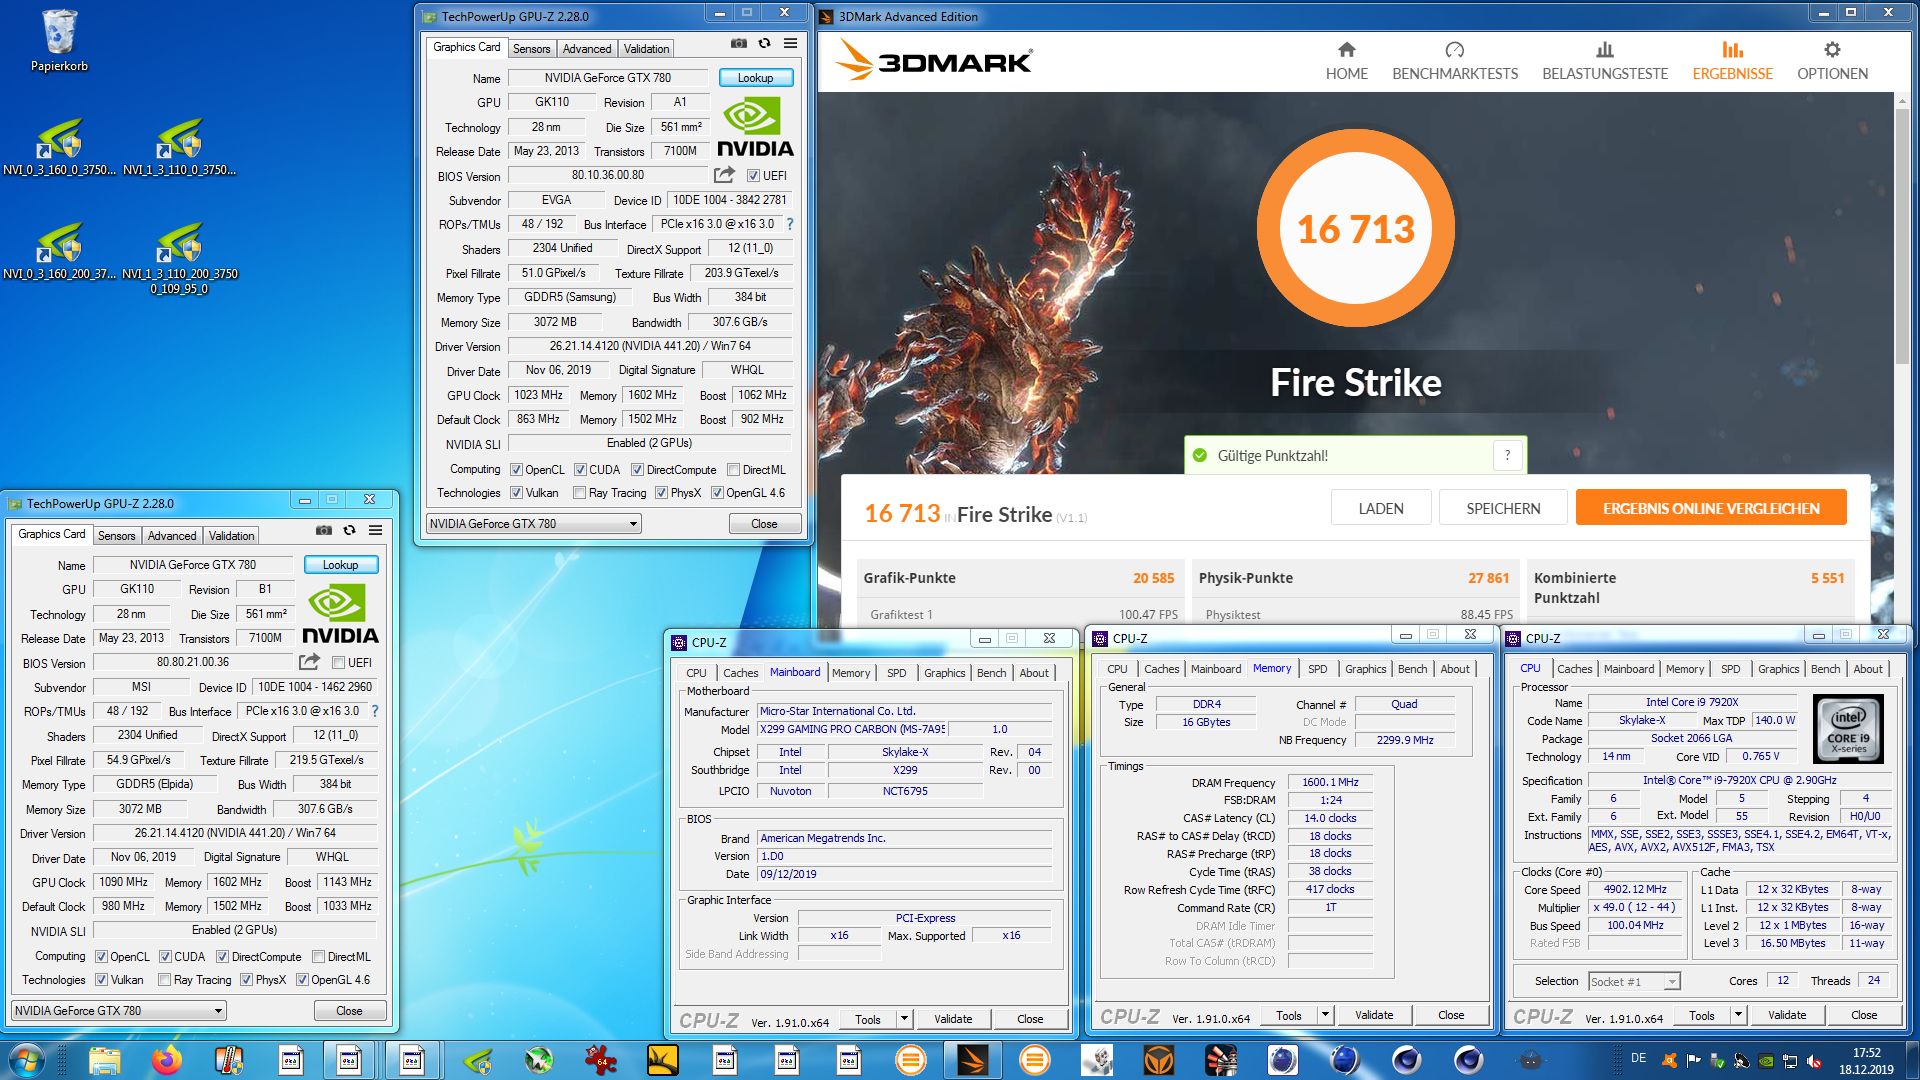
Task: Open GPU selection dropdown in upper GPU-Z
Action: (x=533, y=524)
